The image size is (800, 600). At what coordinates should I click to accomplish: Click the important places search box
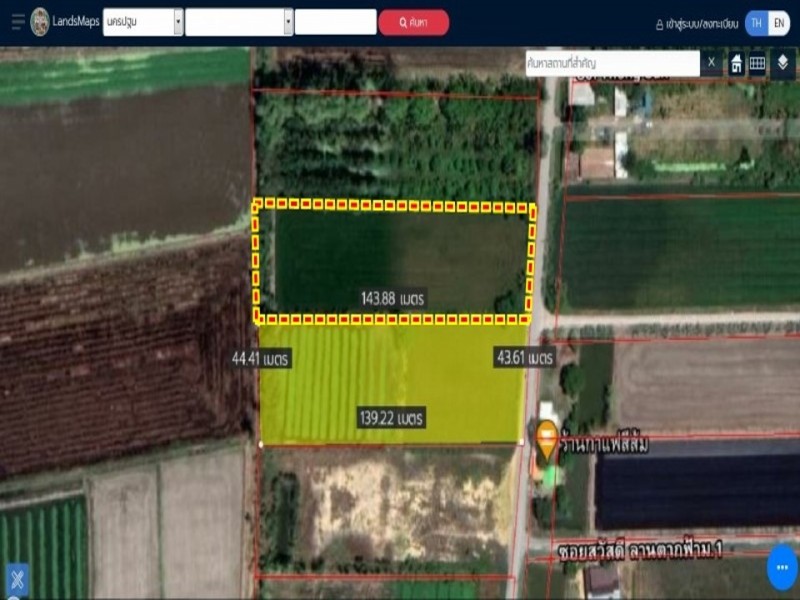click(612, 63)
